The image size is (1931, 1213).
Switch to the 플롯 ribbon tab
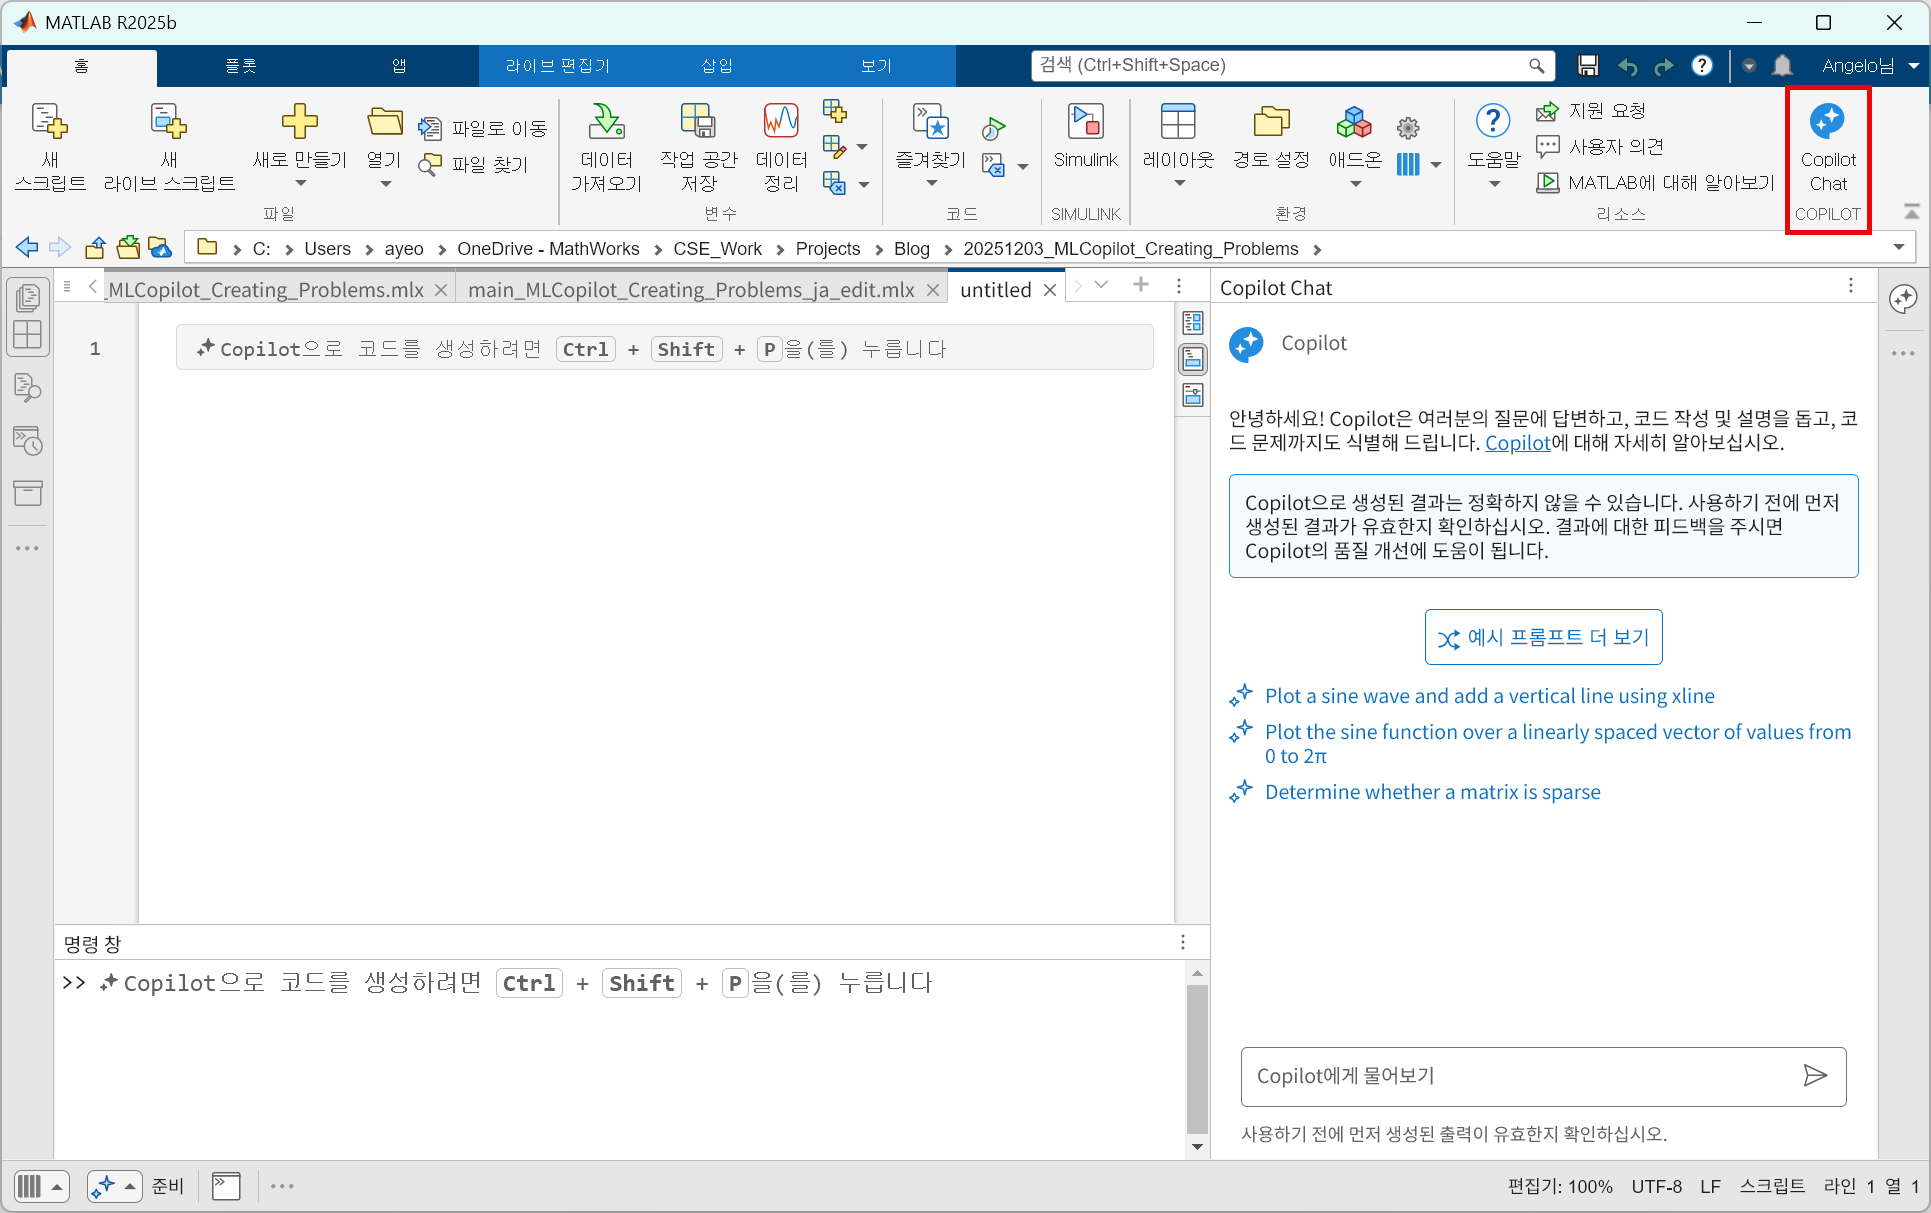pyautogui.click(x=240, y=66)
